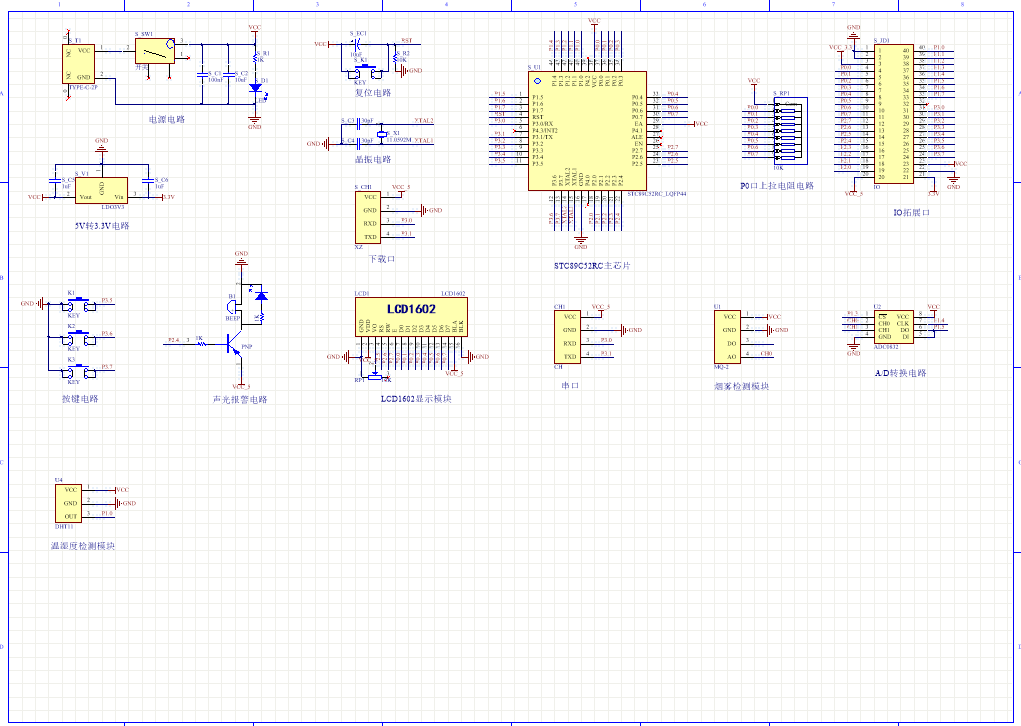Select the TYPE-C-2P connector component
This screenshot has width=1021, height=726.
point(80,64)
